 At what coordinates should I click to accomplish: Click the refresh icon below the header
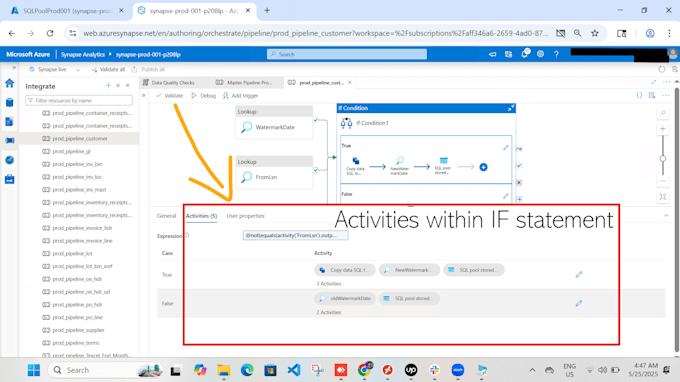coord(661,69)
